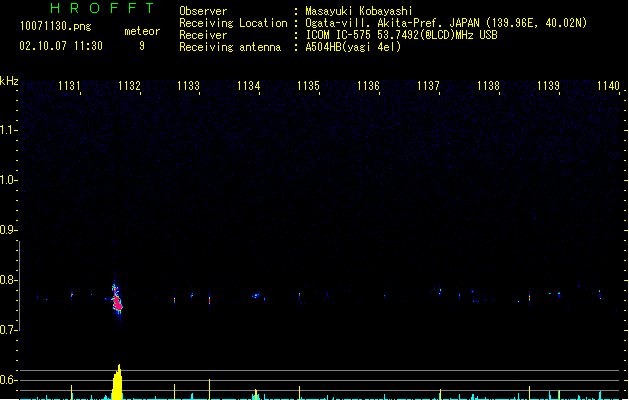Screen dimensions: 629x400
Task: Click time axis label 1138
Action: coord(489,86)
